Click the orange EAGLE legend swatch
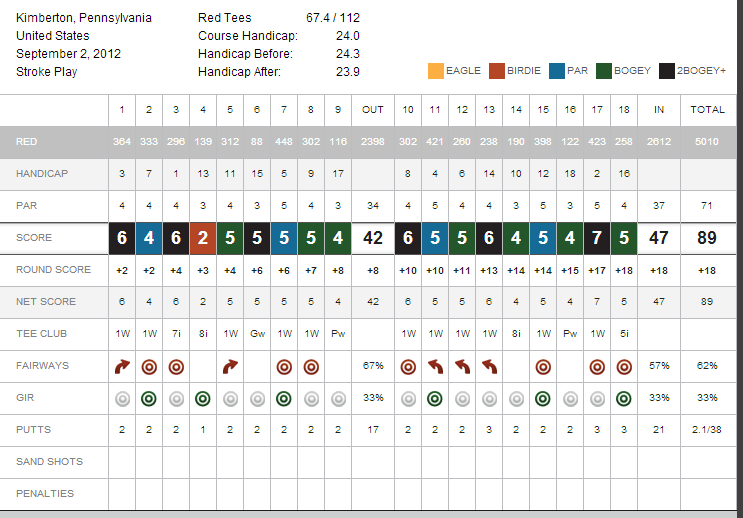Screen dimensions: 743x518 (435, 71)
